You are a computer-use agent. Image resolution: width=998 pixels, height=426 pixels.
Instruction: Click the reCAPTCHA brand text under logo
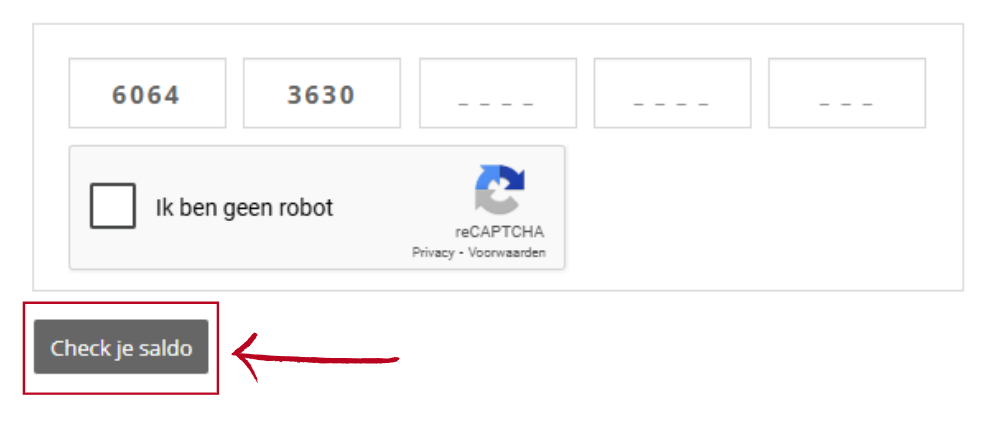pyautogui.click(x=500, y=232)
